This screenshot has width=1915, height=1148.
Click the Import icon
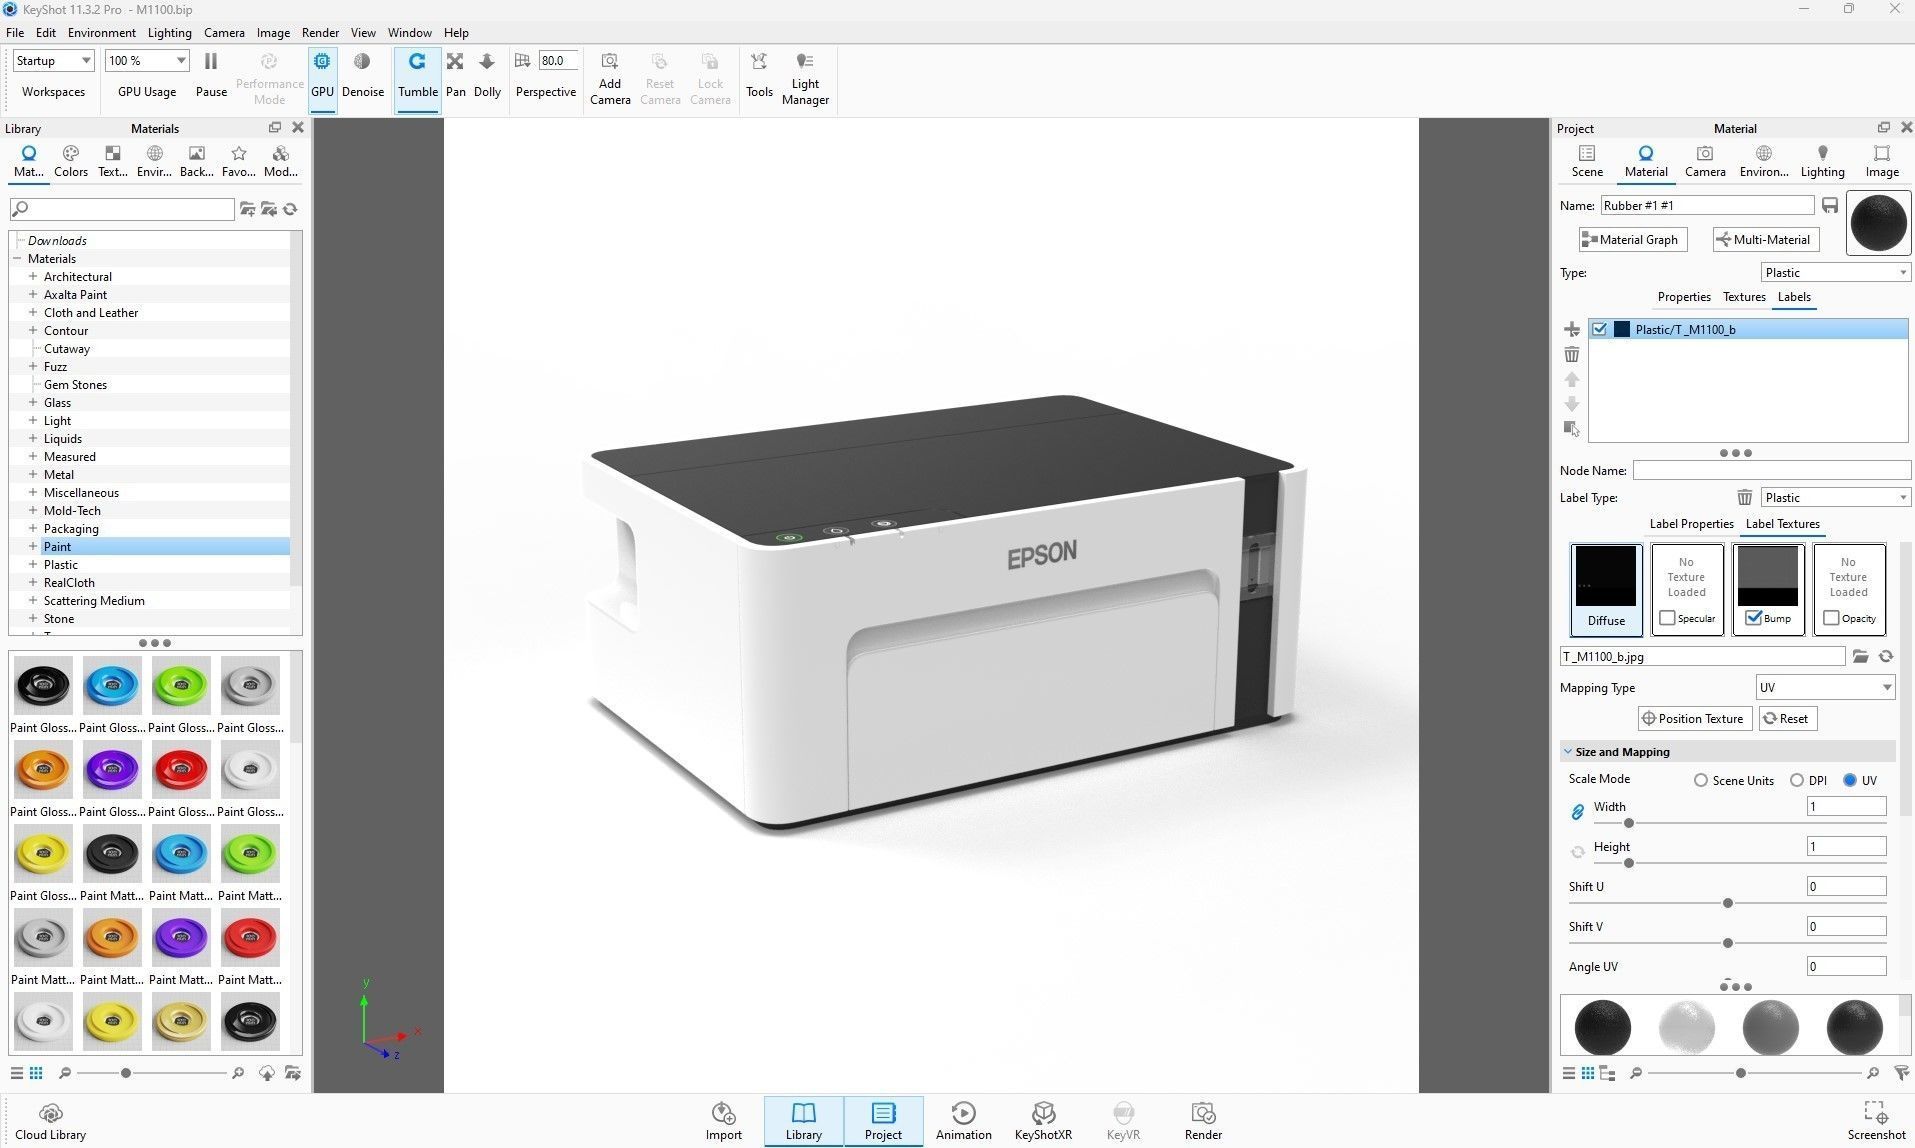723,1121
